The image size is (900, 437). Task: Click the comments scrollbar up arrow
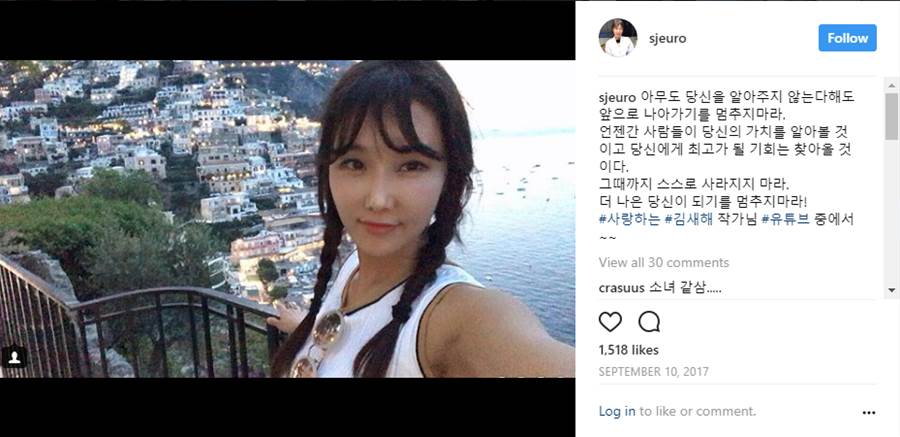(x=891, y=85)
